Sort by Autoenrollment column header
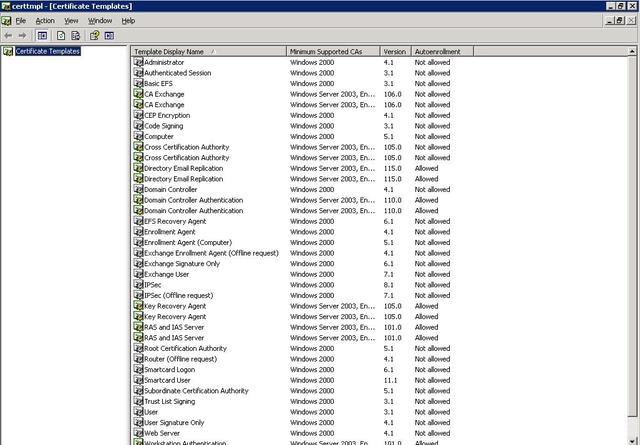640x445 pixels. click(x=442, y=51)
